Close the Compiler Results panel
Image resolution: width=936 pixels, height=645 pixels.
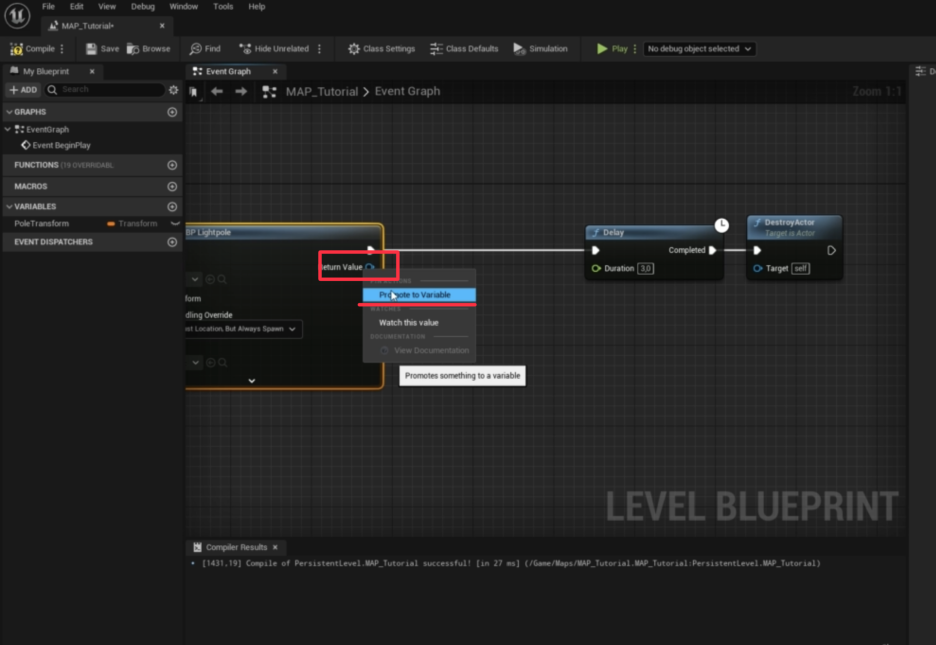[275, 547]
